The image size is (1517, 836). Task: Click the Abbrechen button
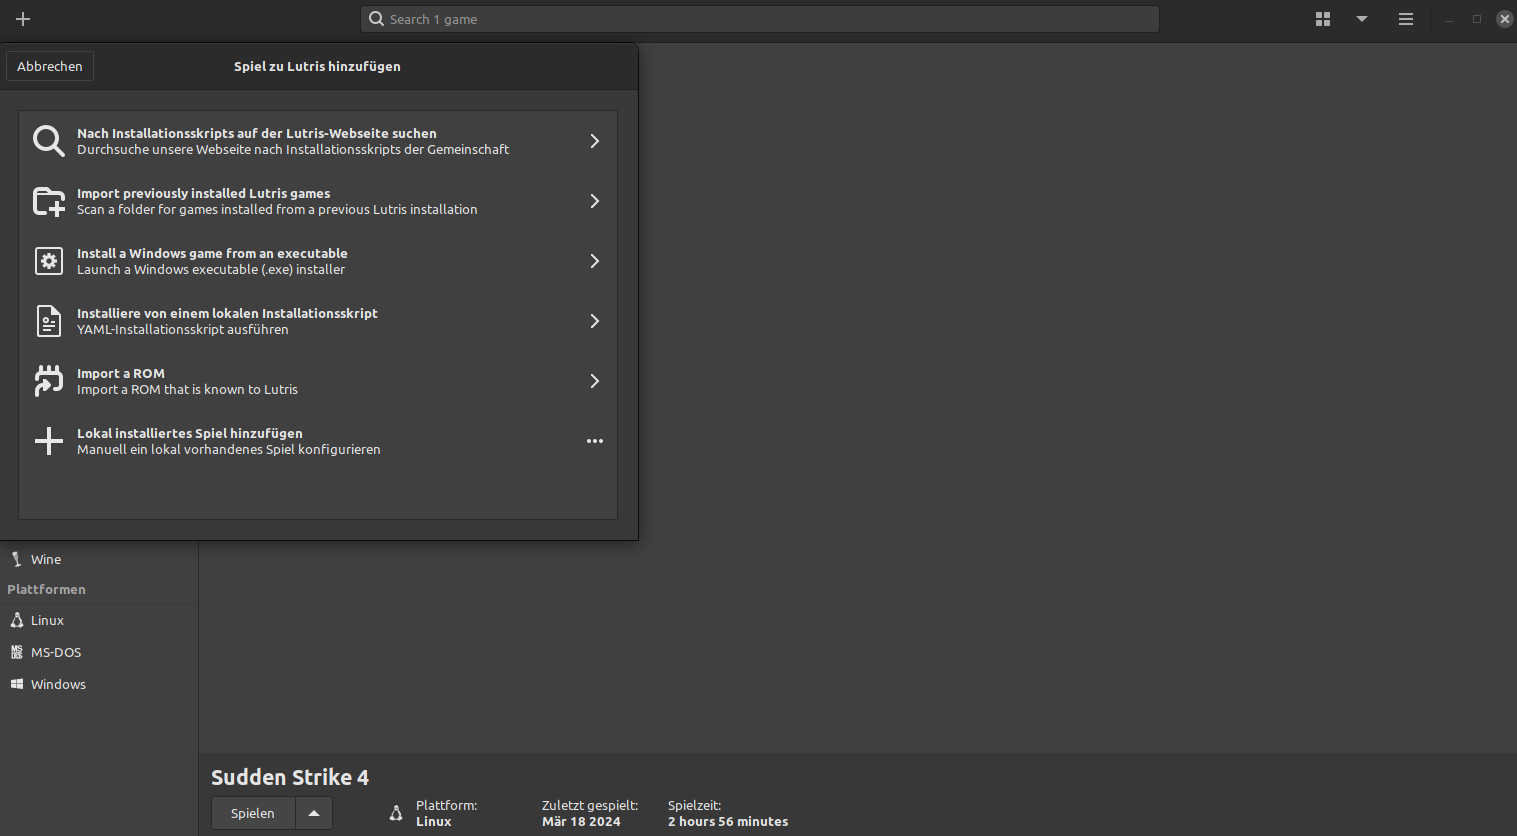coord(50,66)
